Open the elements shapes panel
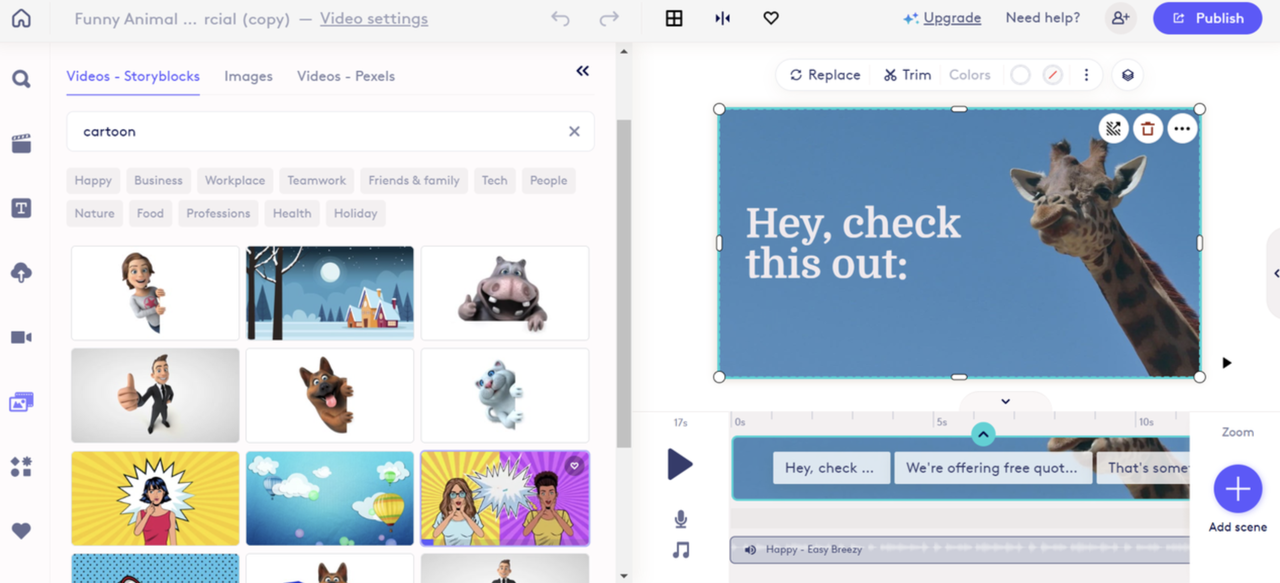 click(21, 466)
